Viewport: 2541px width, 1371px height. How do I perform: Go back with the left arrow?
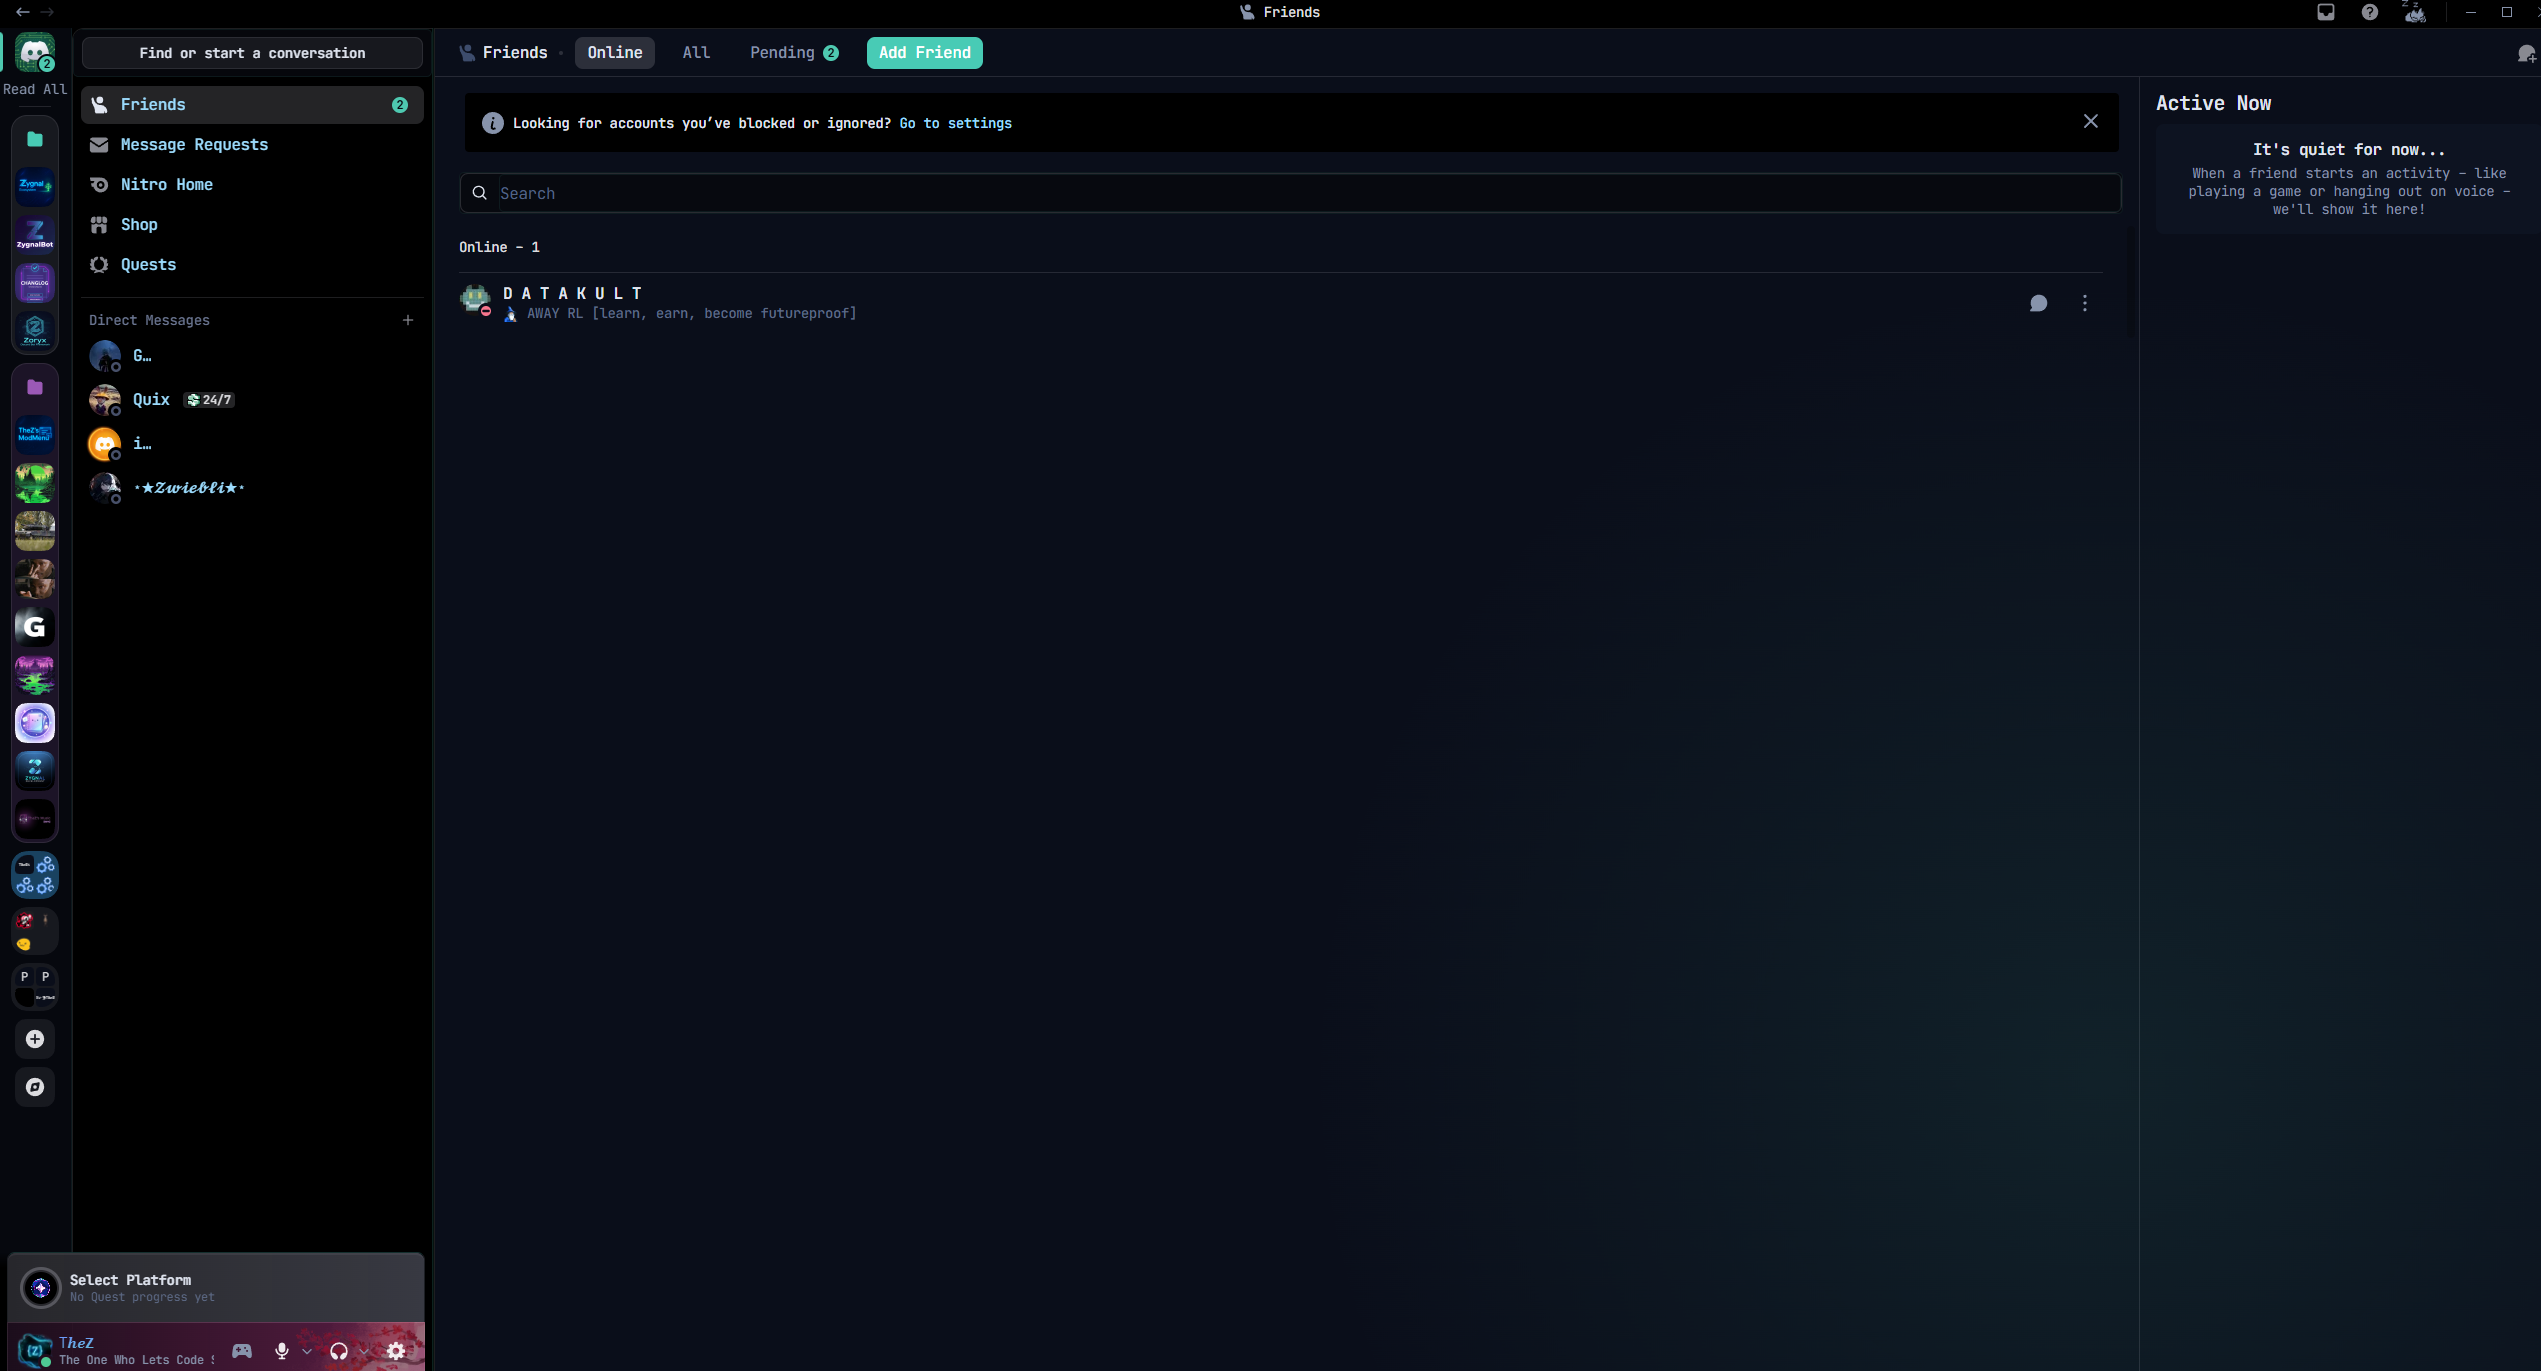click(22, 12)
